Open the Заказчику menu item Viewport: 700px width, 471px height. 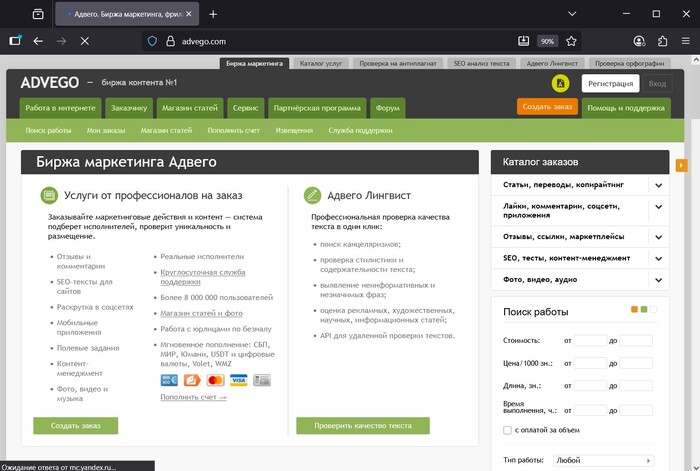pyautogui.click(x=129, y=108)
